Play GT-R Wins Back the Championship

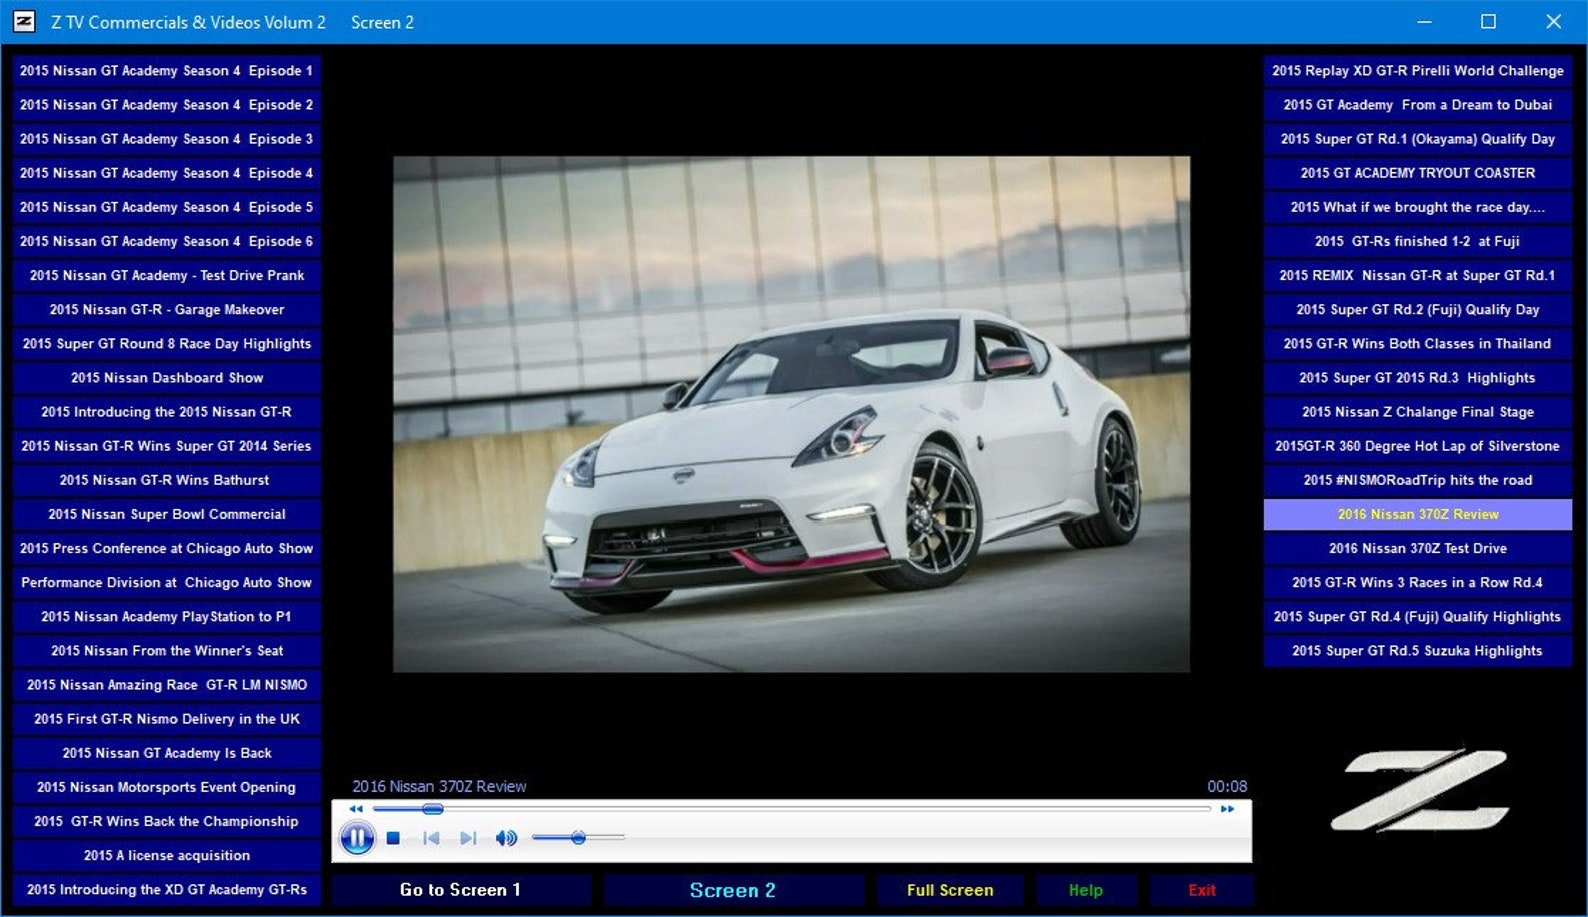pyautogui.click(x=167, y=821)
